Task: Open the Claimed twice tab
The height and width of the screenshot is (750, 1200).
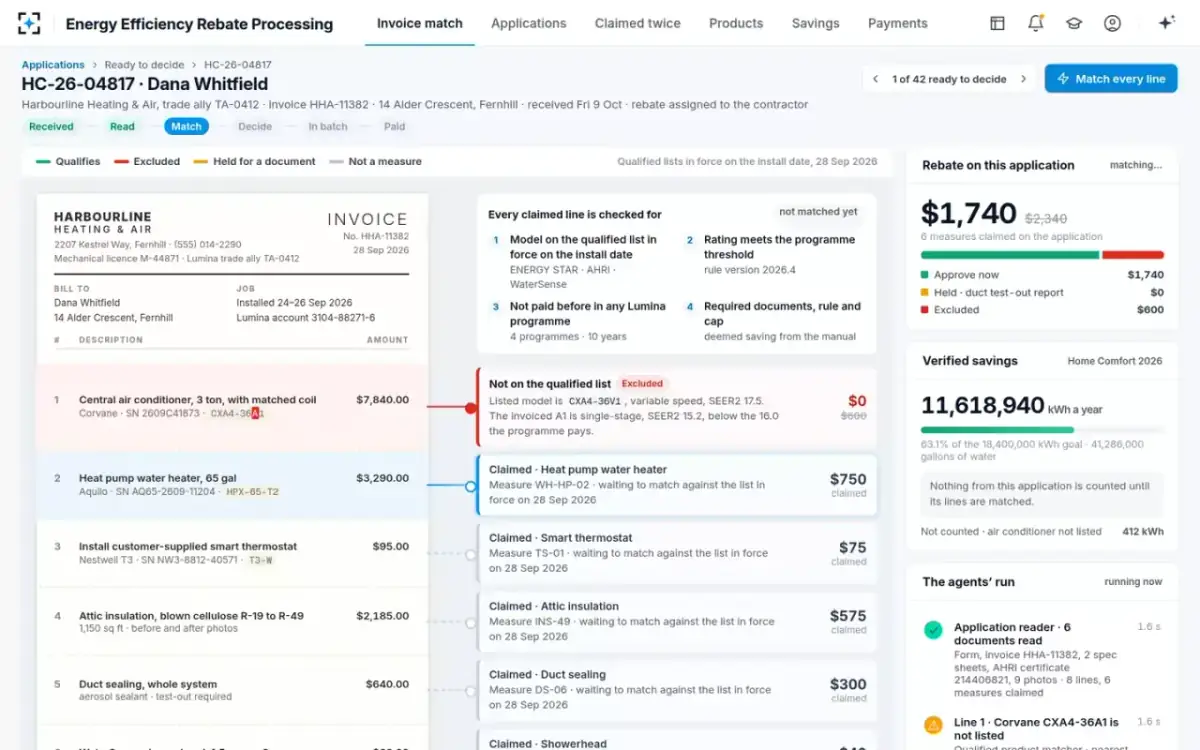Action: (637, 23)
